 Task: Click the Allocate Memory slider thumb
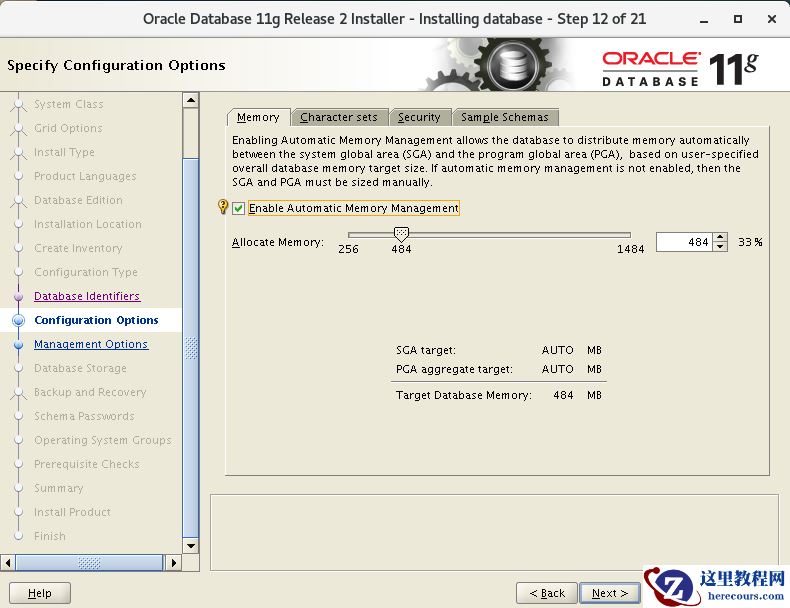coord(401,233)
